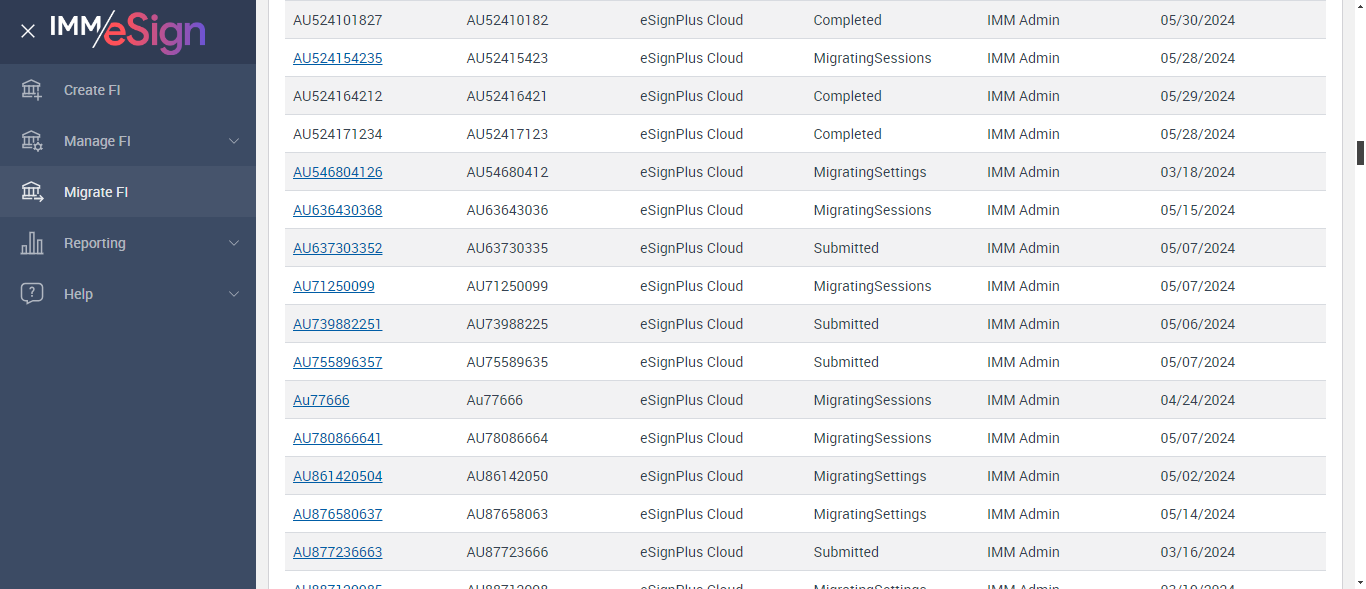
Task: Expand the Help menu chevron
Action: (234, 294)
